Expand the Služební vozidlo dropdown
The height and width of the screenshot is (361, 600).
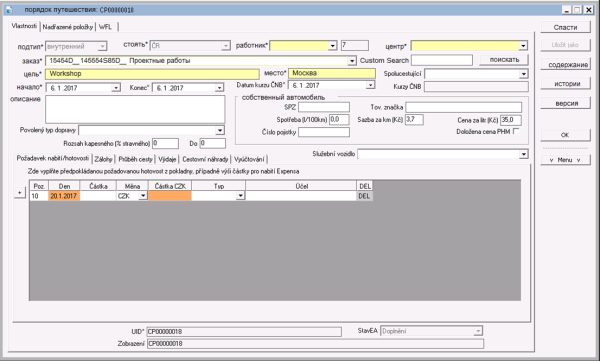pyautogui.click(x=523, y=154)
